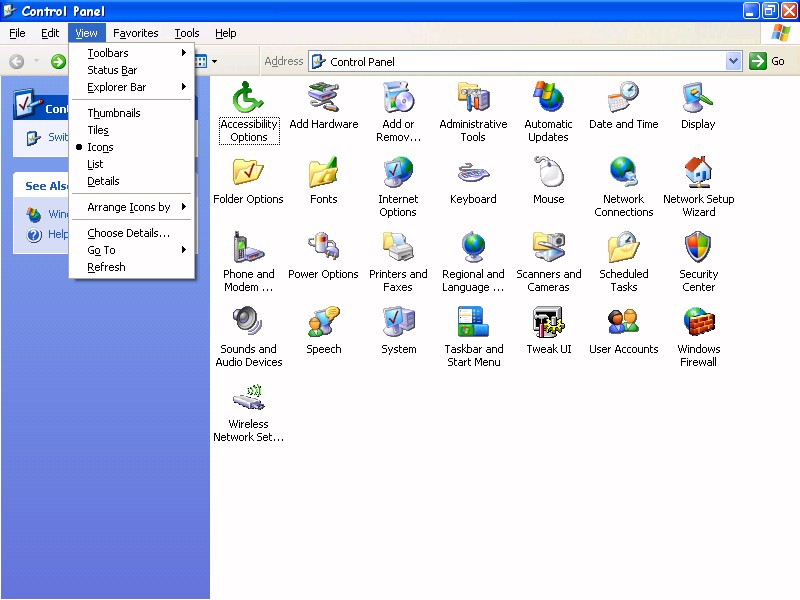Open Windows Update link in See Also
The image size is (800, 600).
pos(47,214)
